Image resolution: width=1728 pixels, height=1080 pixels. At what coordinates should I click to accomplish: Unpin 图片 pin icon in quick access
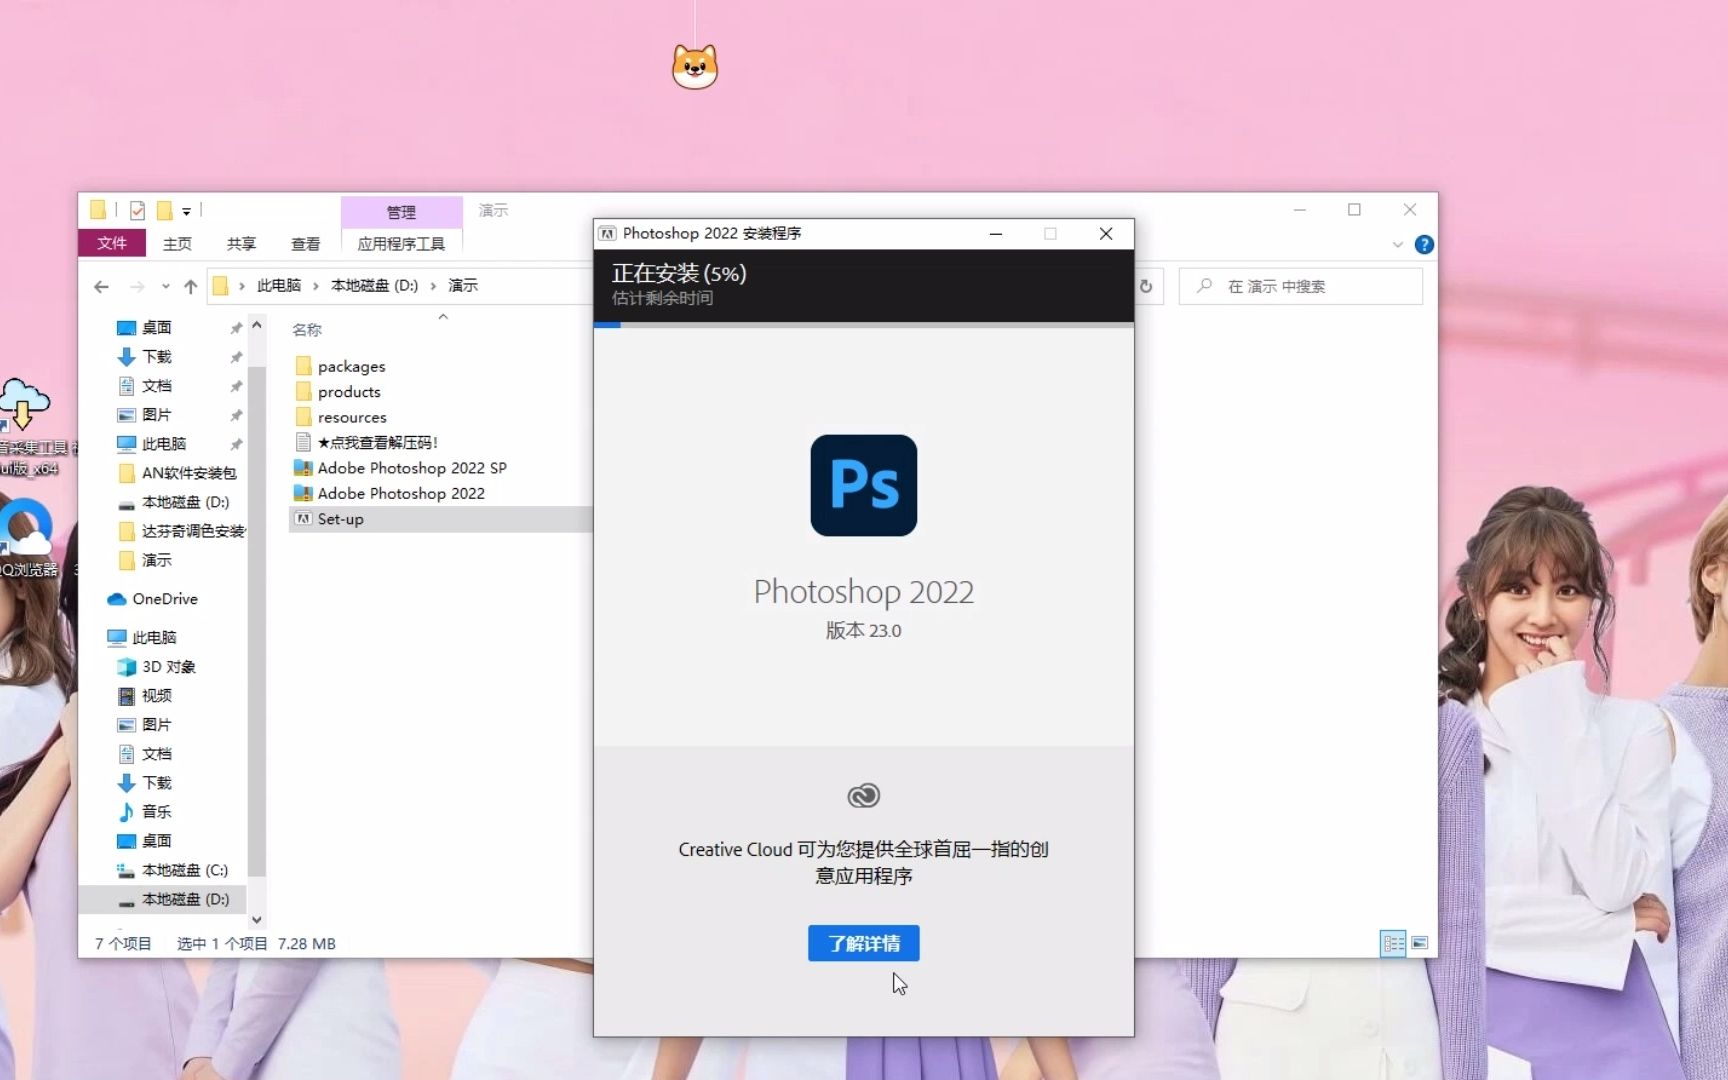point(236,415)
